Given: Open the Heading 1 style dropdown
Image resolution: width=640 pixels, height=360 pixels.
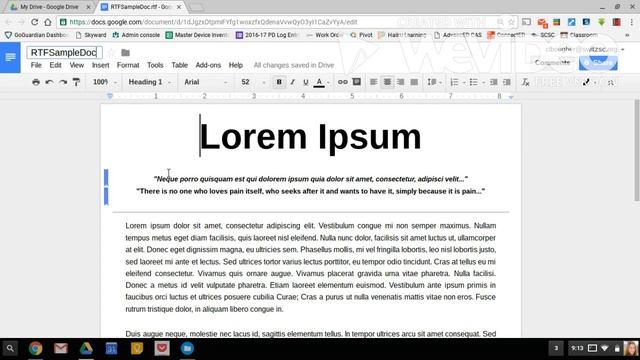Looking at the screenshot, I should coord(149,82).
